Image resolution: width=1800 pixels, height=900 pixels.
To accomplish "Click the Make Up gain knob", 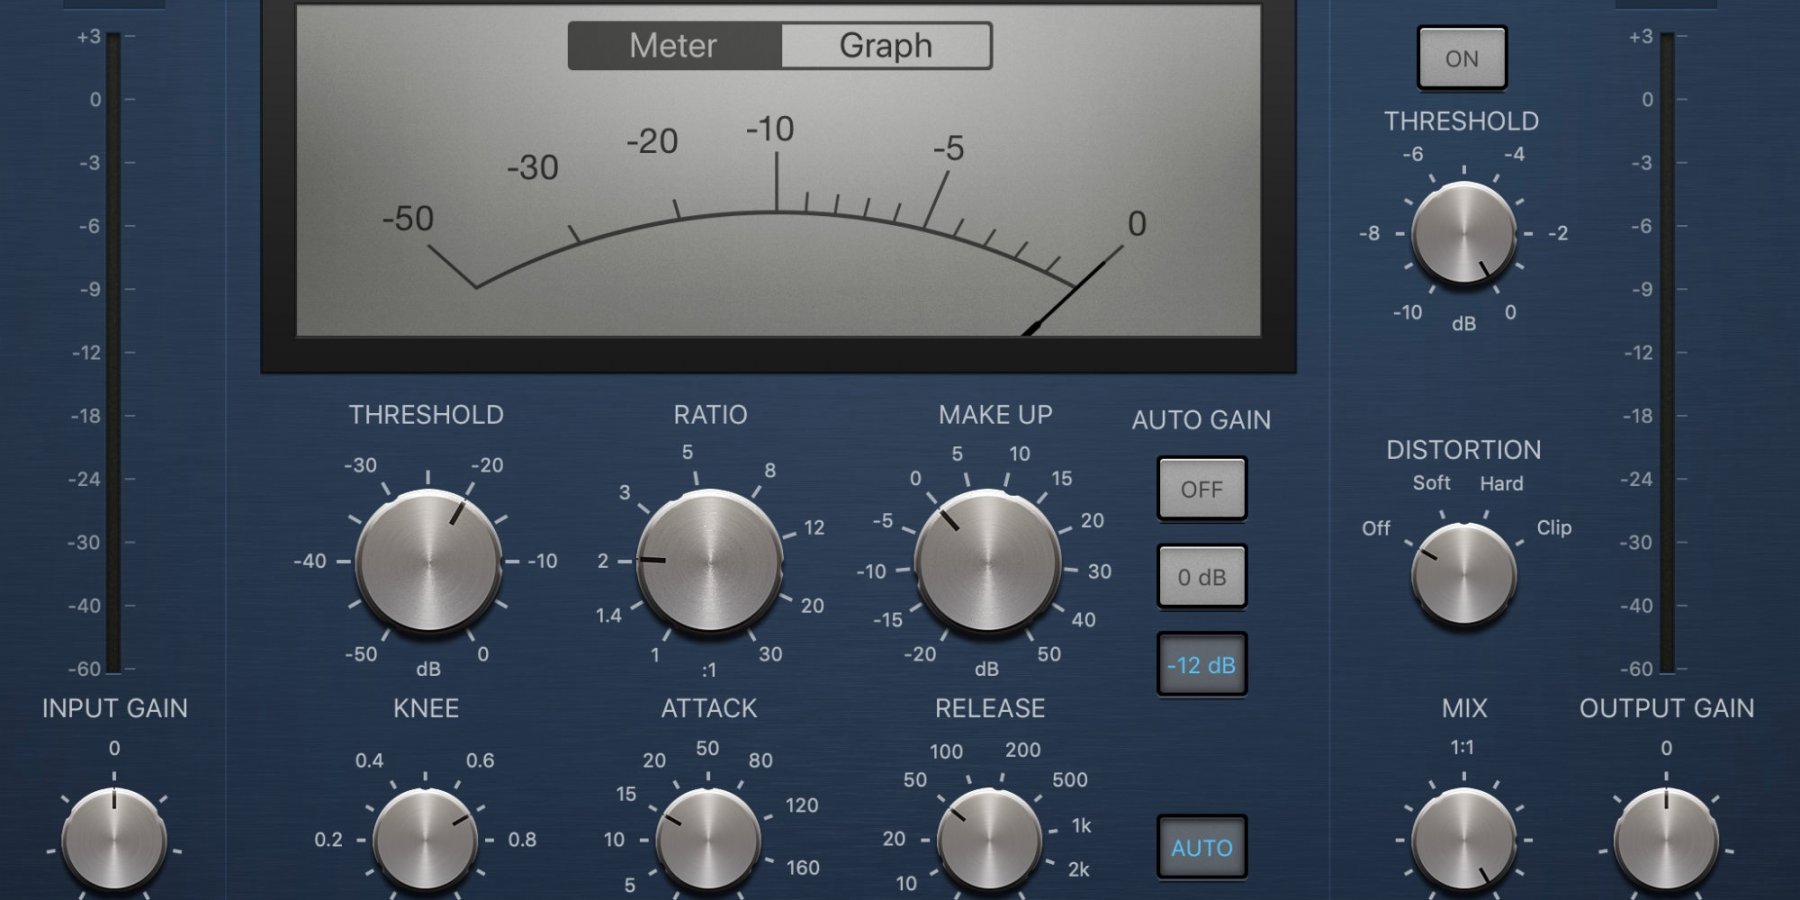I will pos(987,562).
